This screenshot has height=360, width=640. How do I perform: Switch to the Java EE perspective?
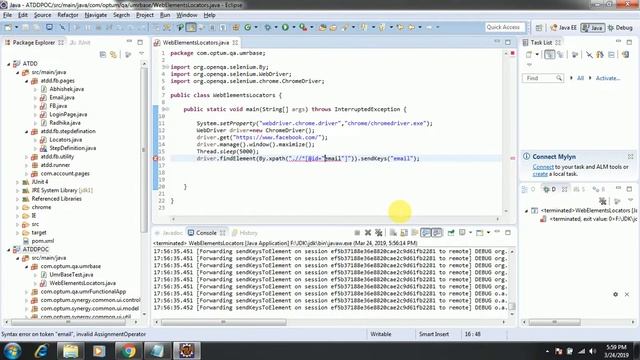coord(563,28)
